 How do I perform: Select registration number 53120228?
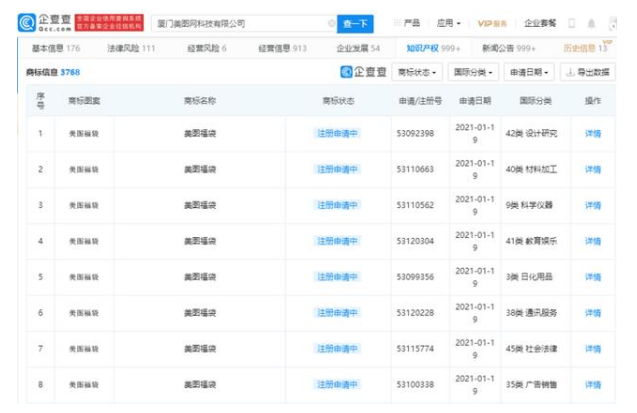click(x=415, y=313)
